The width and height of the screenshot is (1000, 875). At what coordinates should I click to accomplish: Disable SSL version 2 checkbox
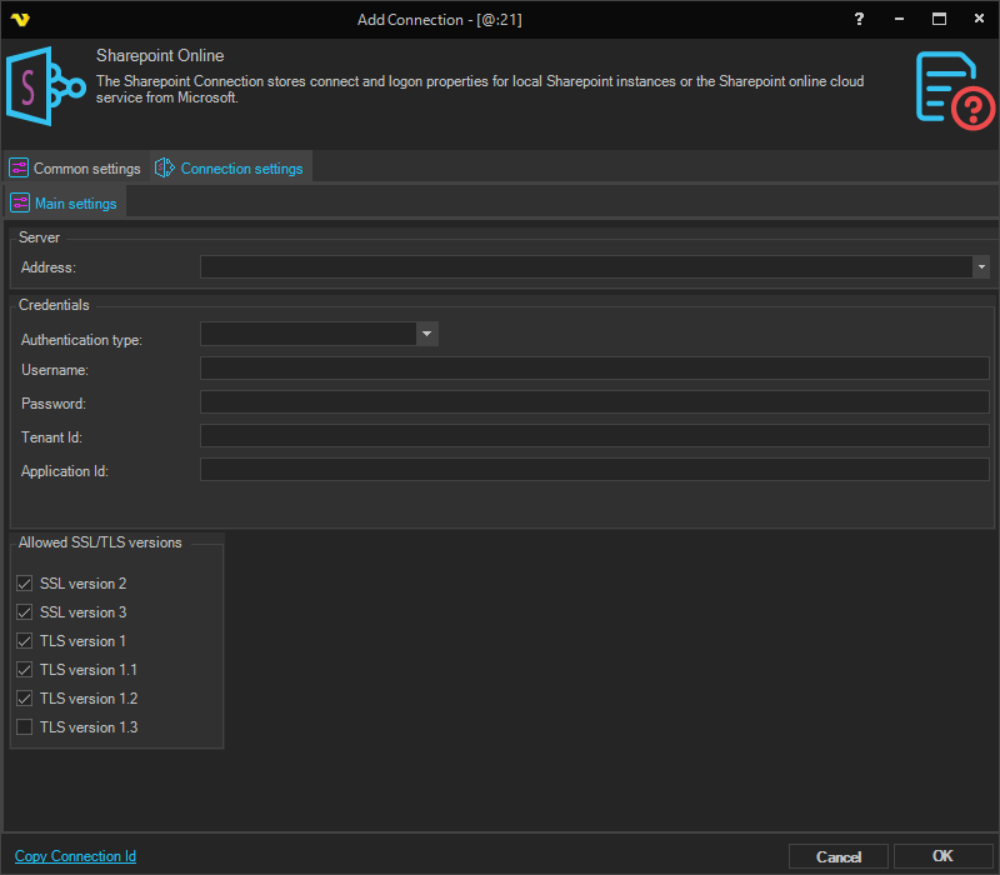(25, 583)
